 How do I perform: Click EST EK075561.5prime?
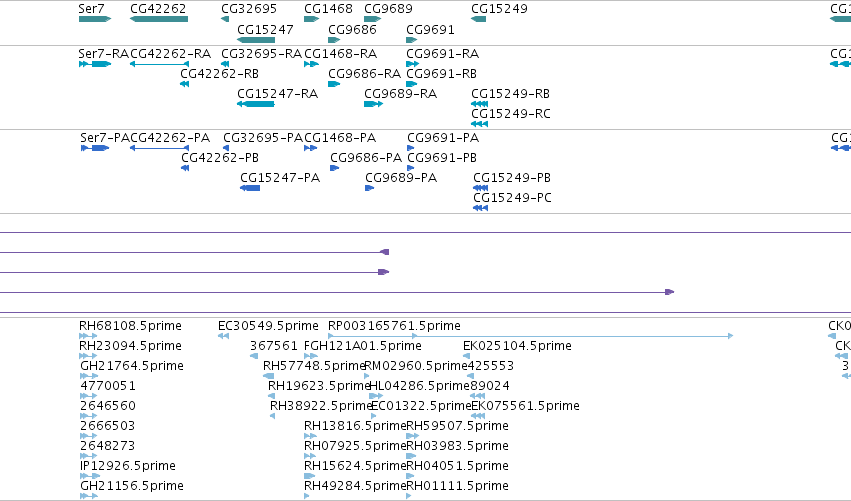click(x=525, y=406)
